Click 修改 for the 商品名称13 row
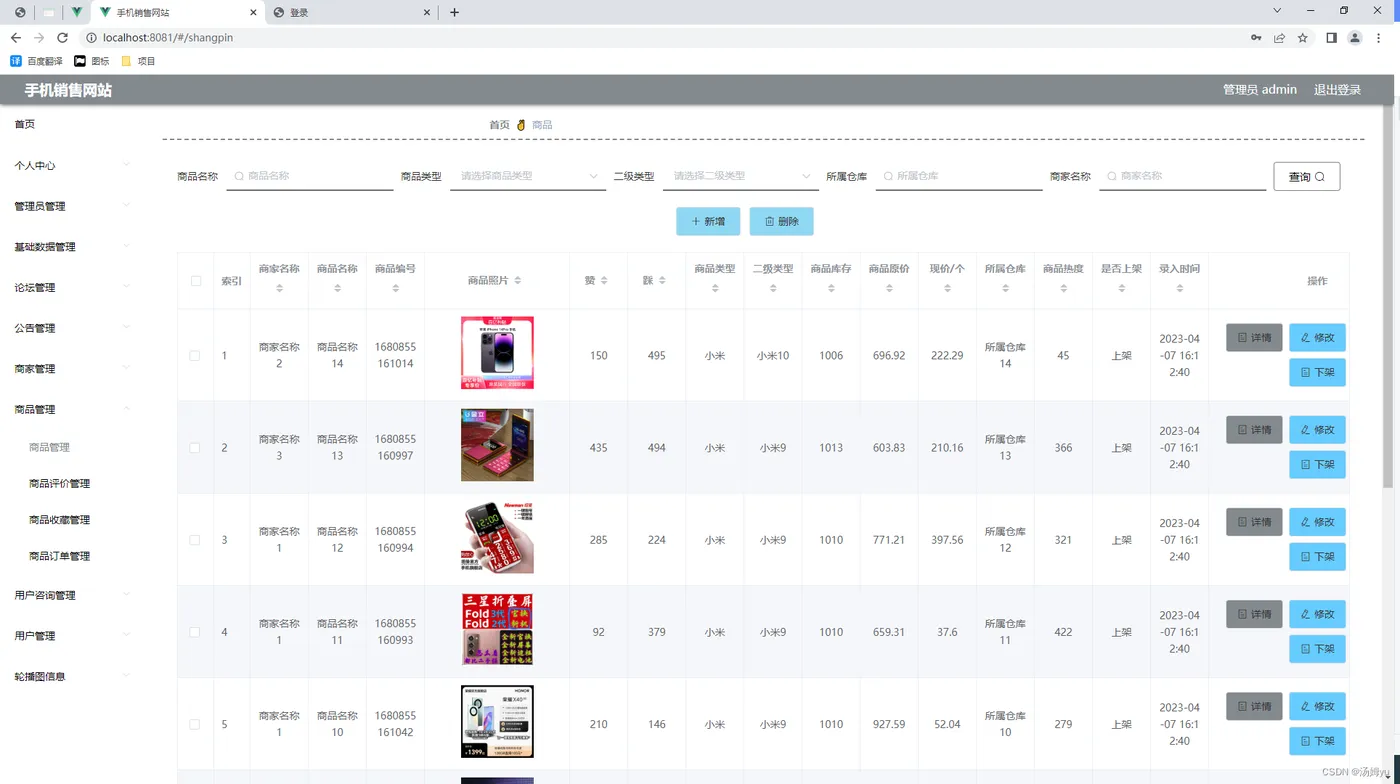1400x784 pixels. pos(1317,430)
